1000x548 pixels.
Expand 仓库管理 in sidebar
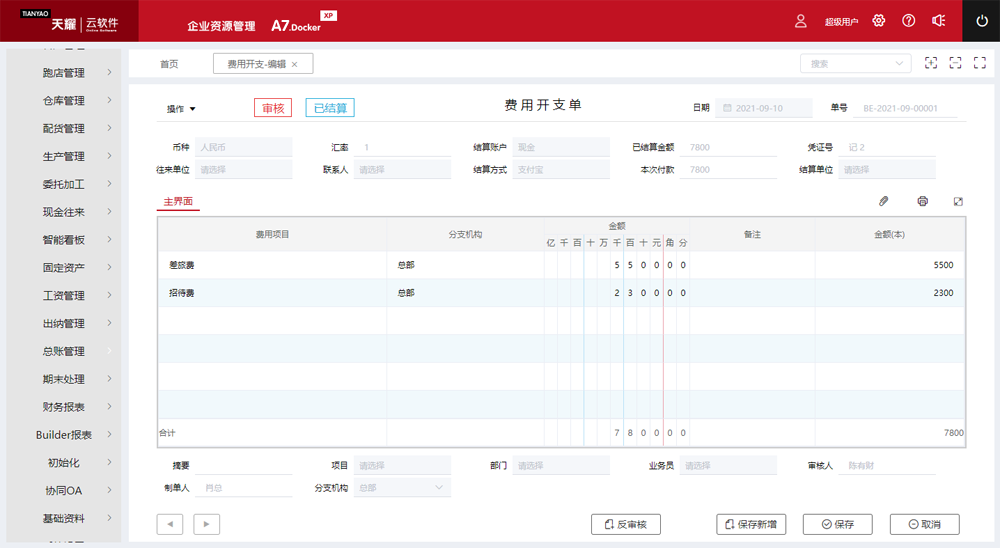64,101
